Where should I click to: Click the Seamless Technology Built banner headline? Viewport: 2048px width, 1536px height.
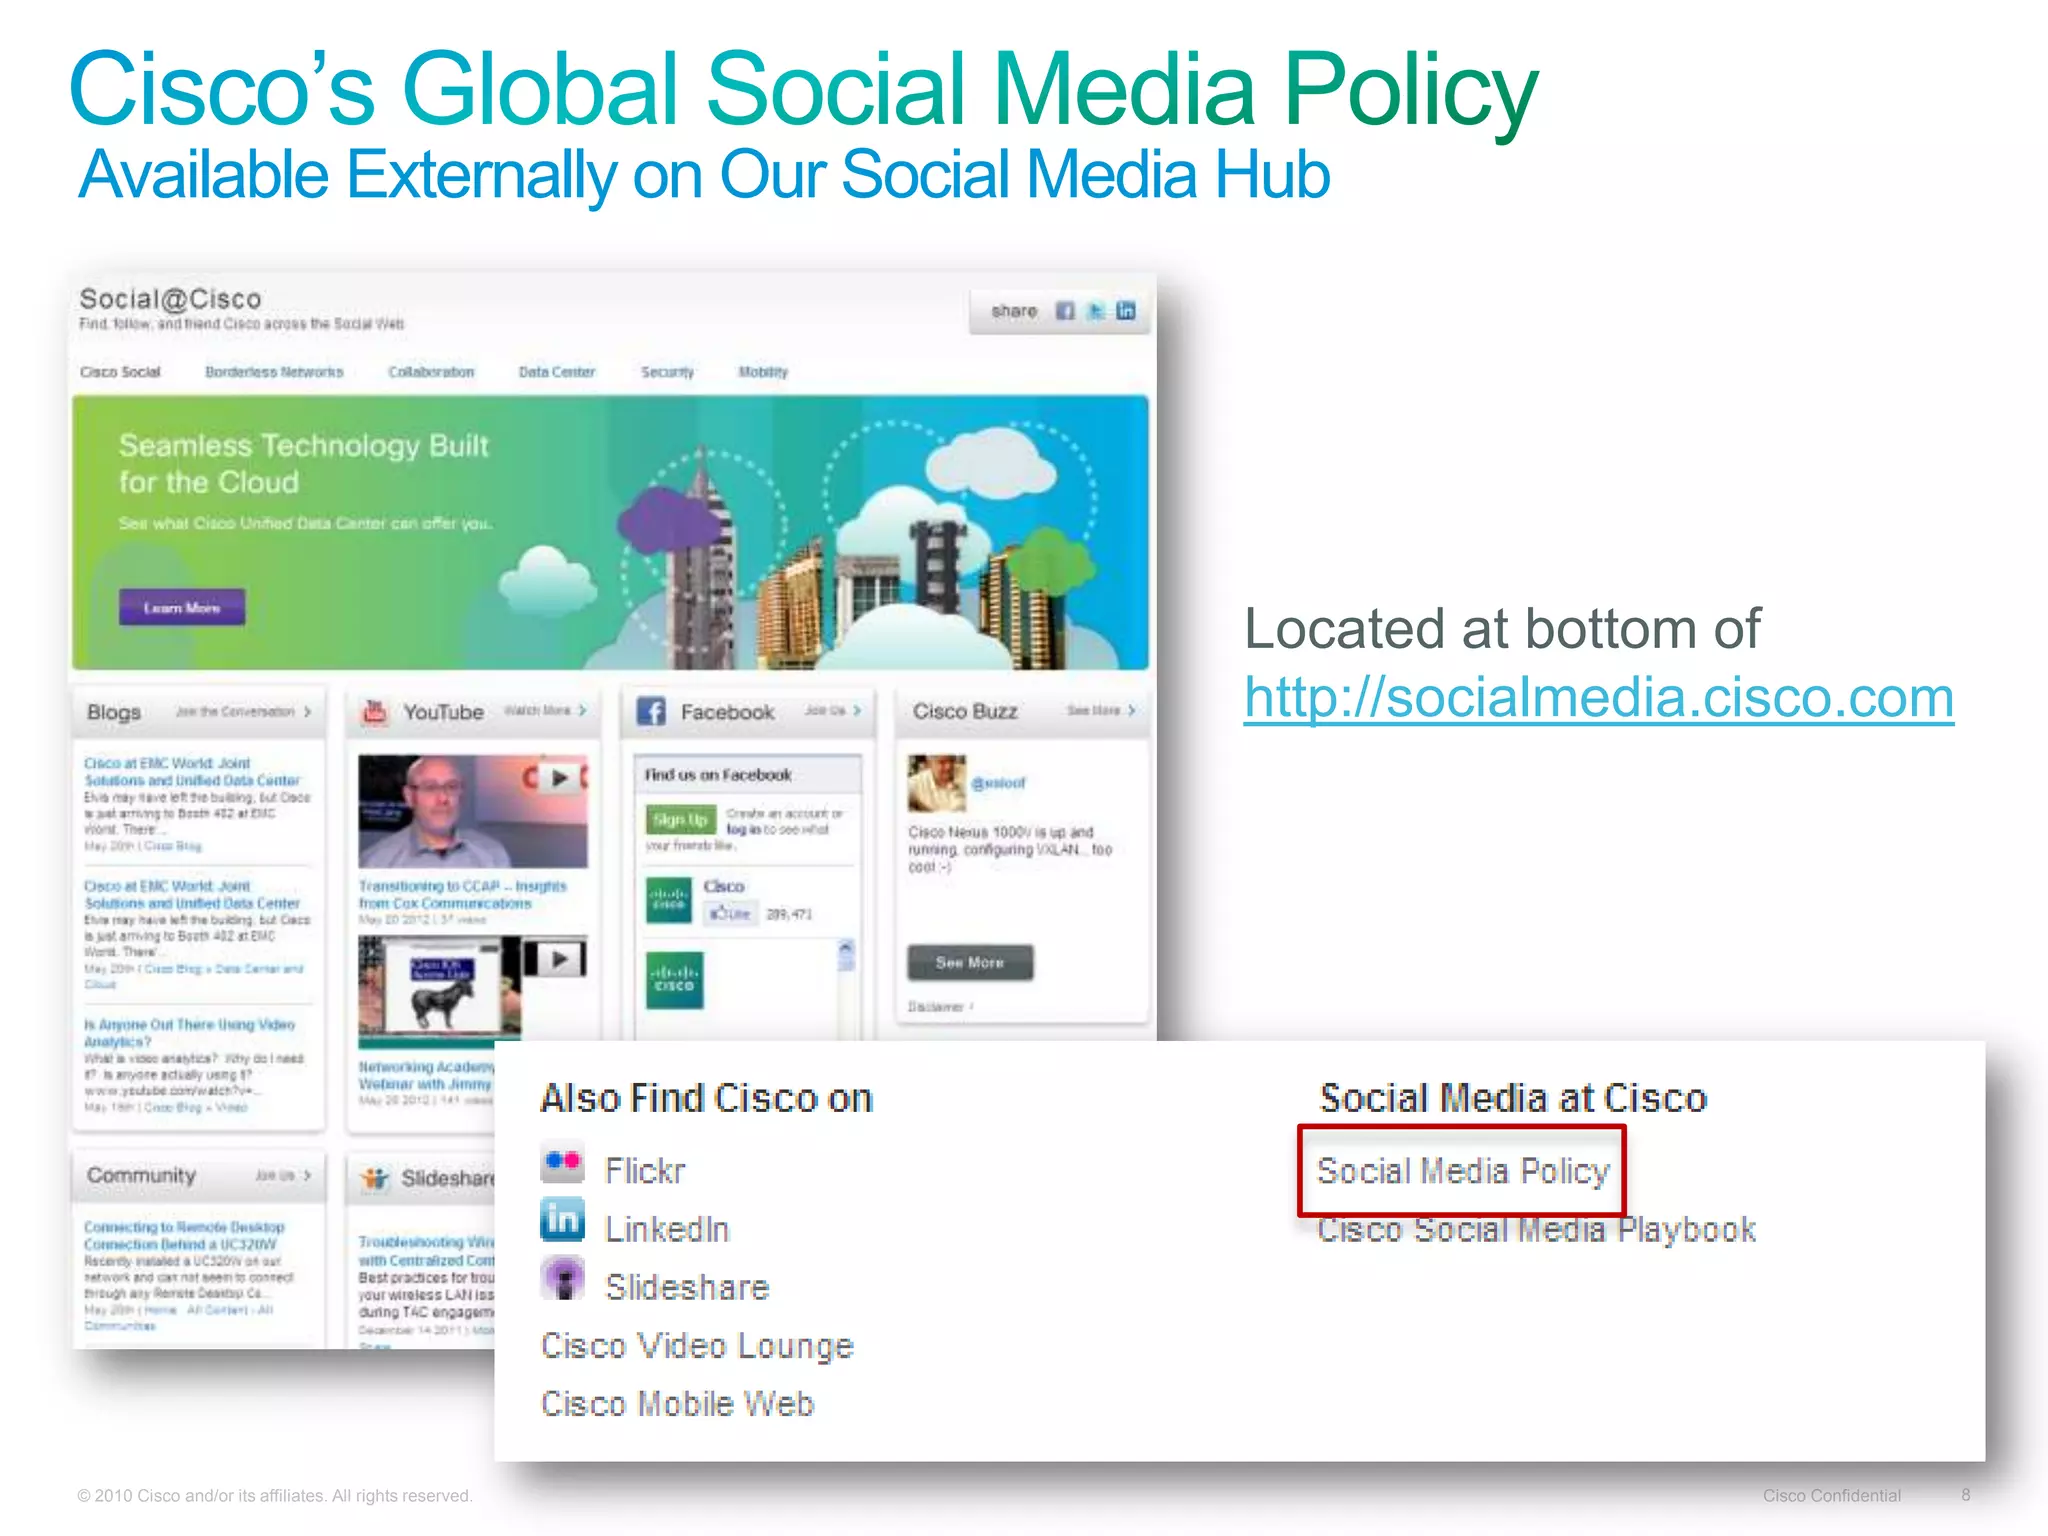click(x=304, y=464)
